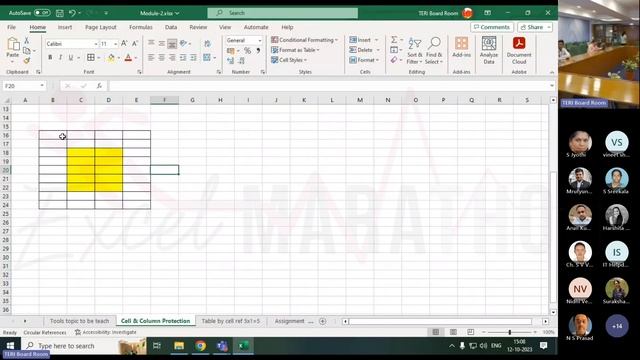Click the Search box in title bar

tap(282, 13)
